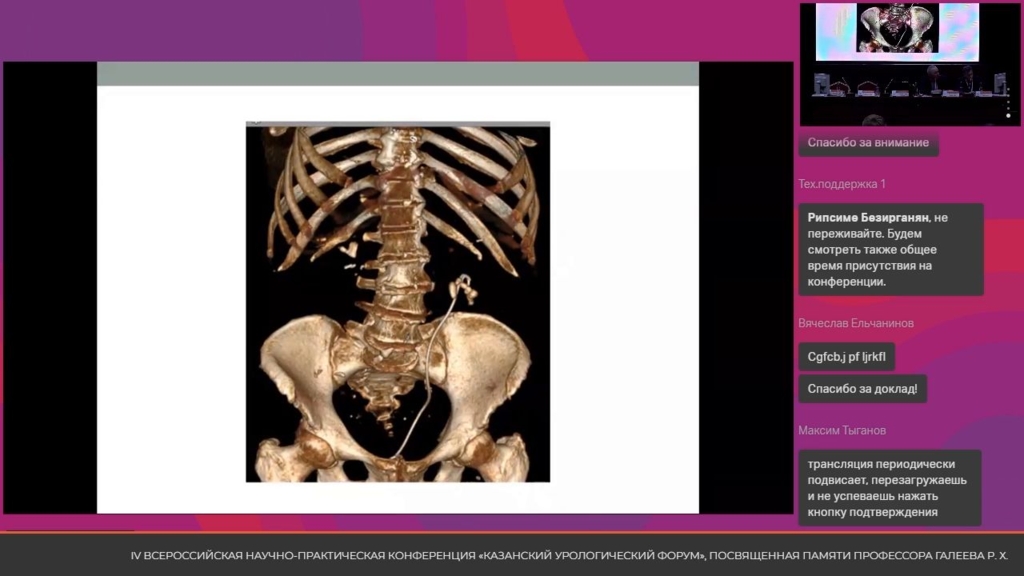Open the conference hall camera thumbnail
This screenshot has width=1024, height=576.
[x=909, y=63]
